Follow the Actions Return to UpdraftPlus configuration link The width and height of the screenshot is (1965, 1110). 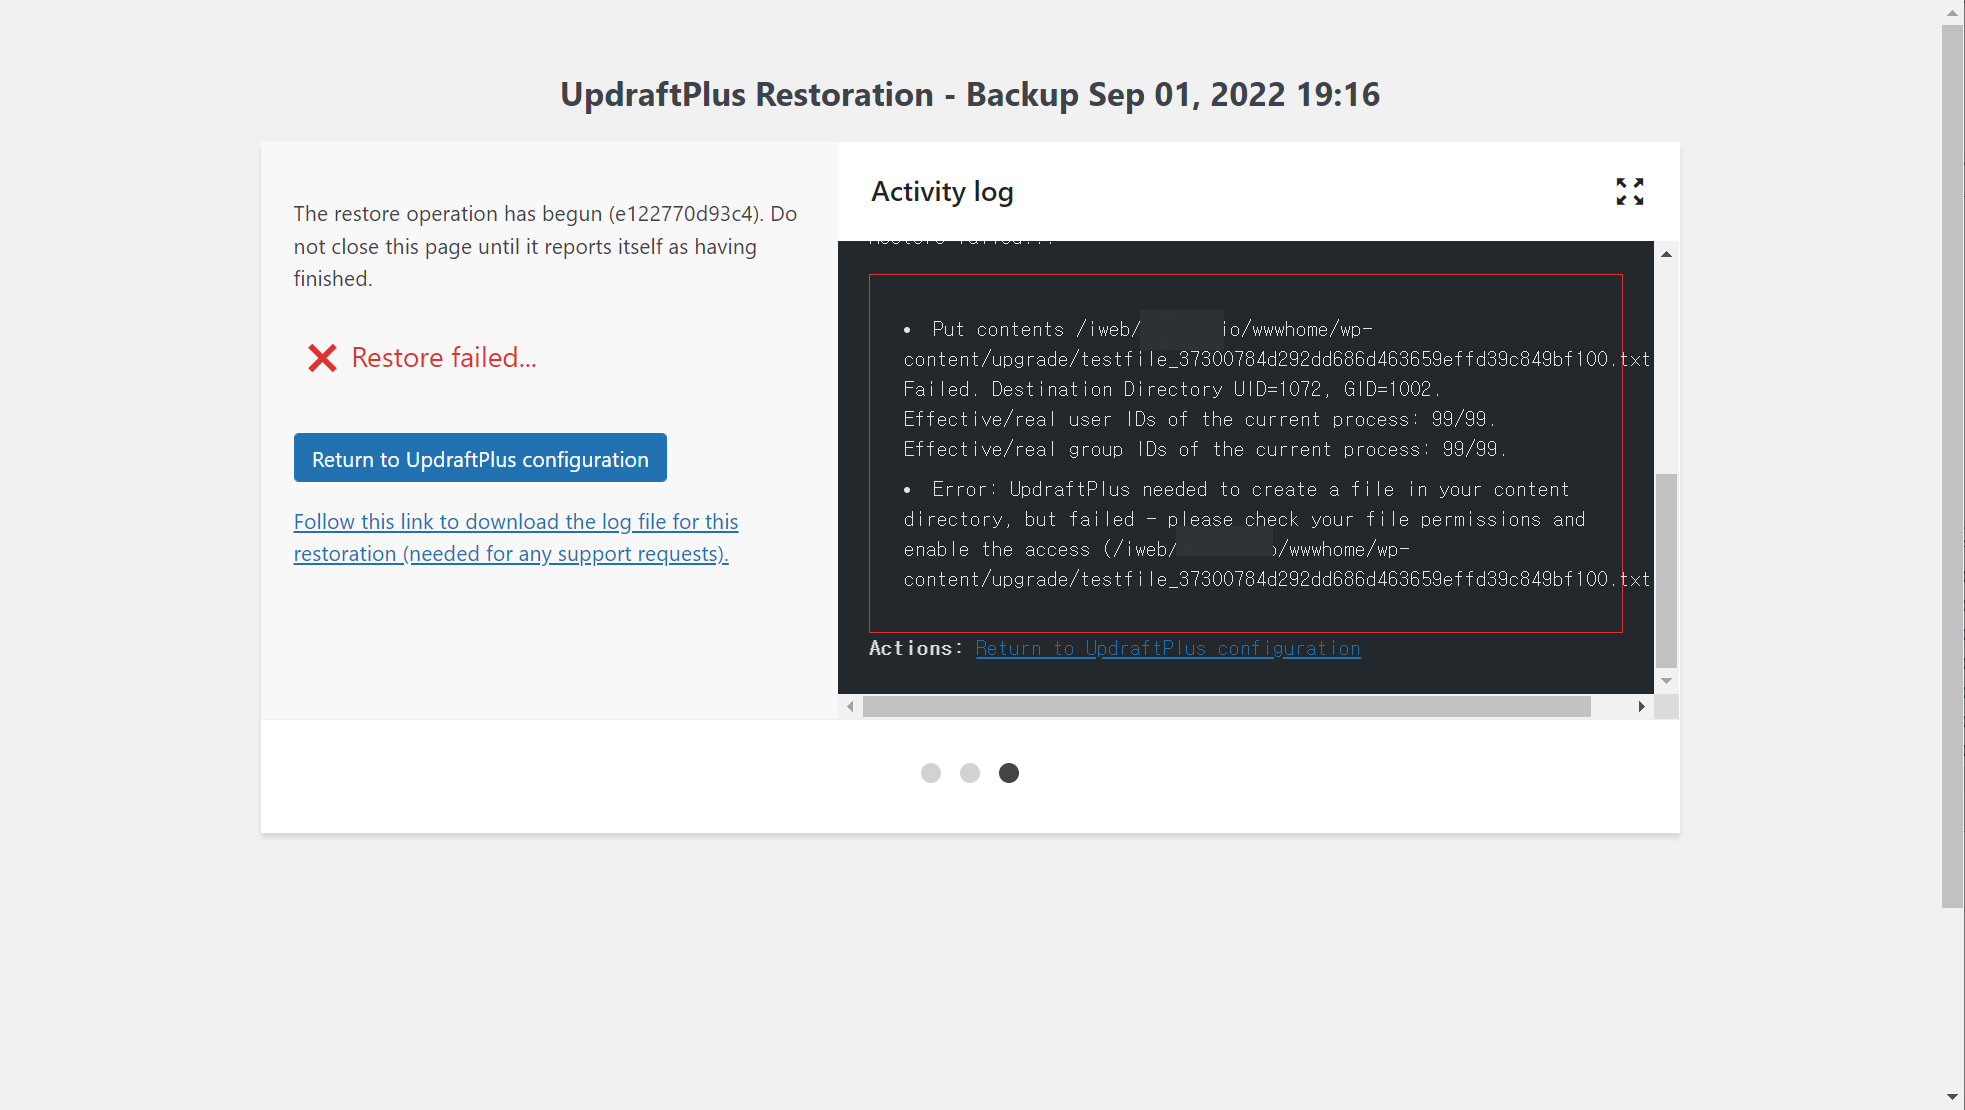click(1167, 648)
